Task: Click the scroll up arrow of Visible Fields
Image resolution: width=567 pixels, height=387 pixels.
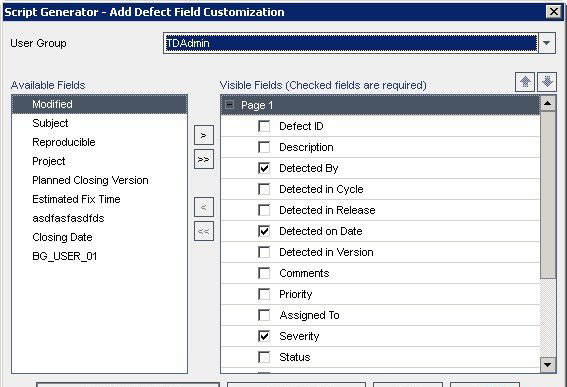Action: click(547, 104)
